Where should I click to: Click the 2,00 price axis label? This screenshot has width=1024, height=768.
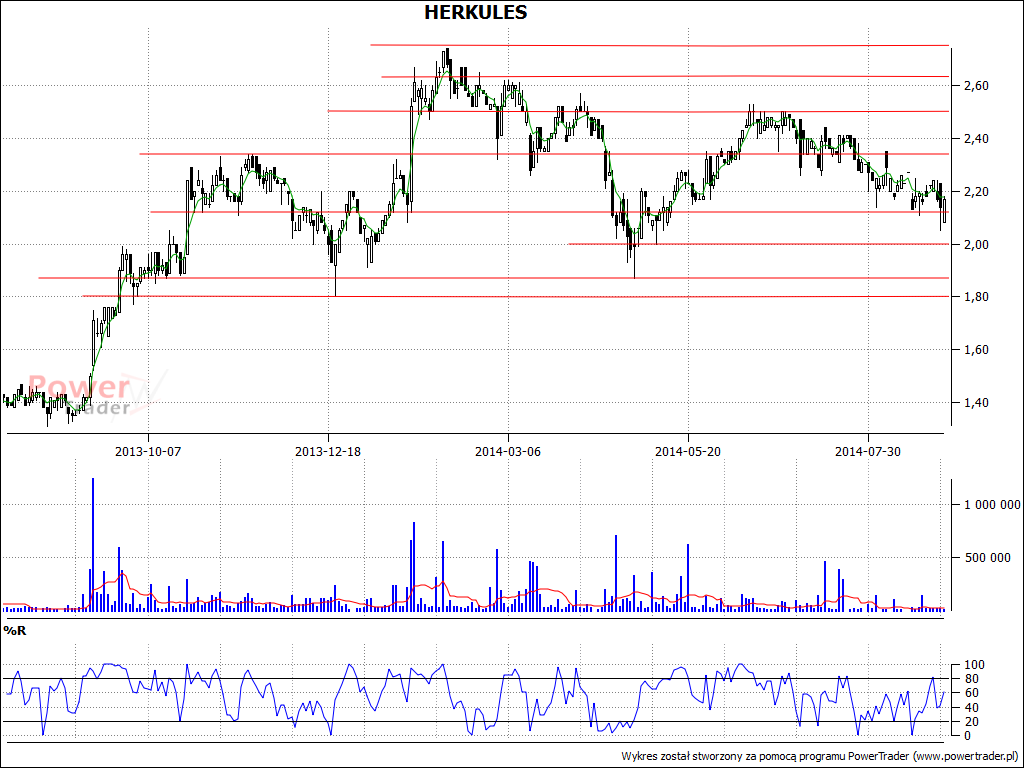click(x=976, y=244)
